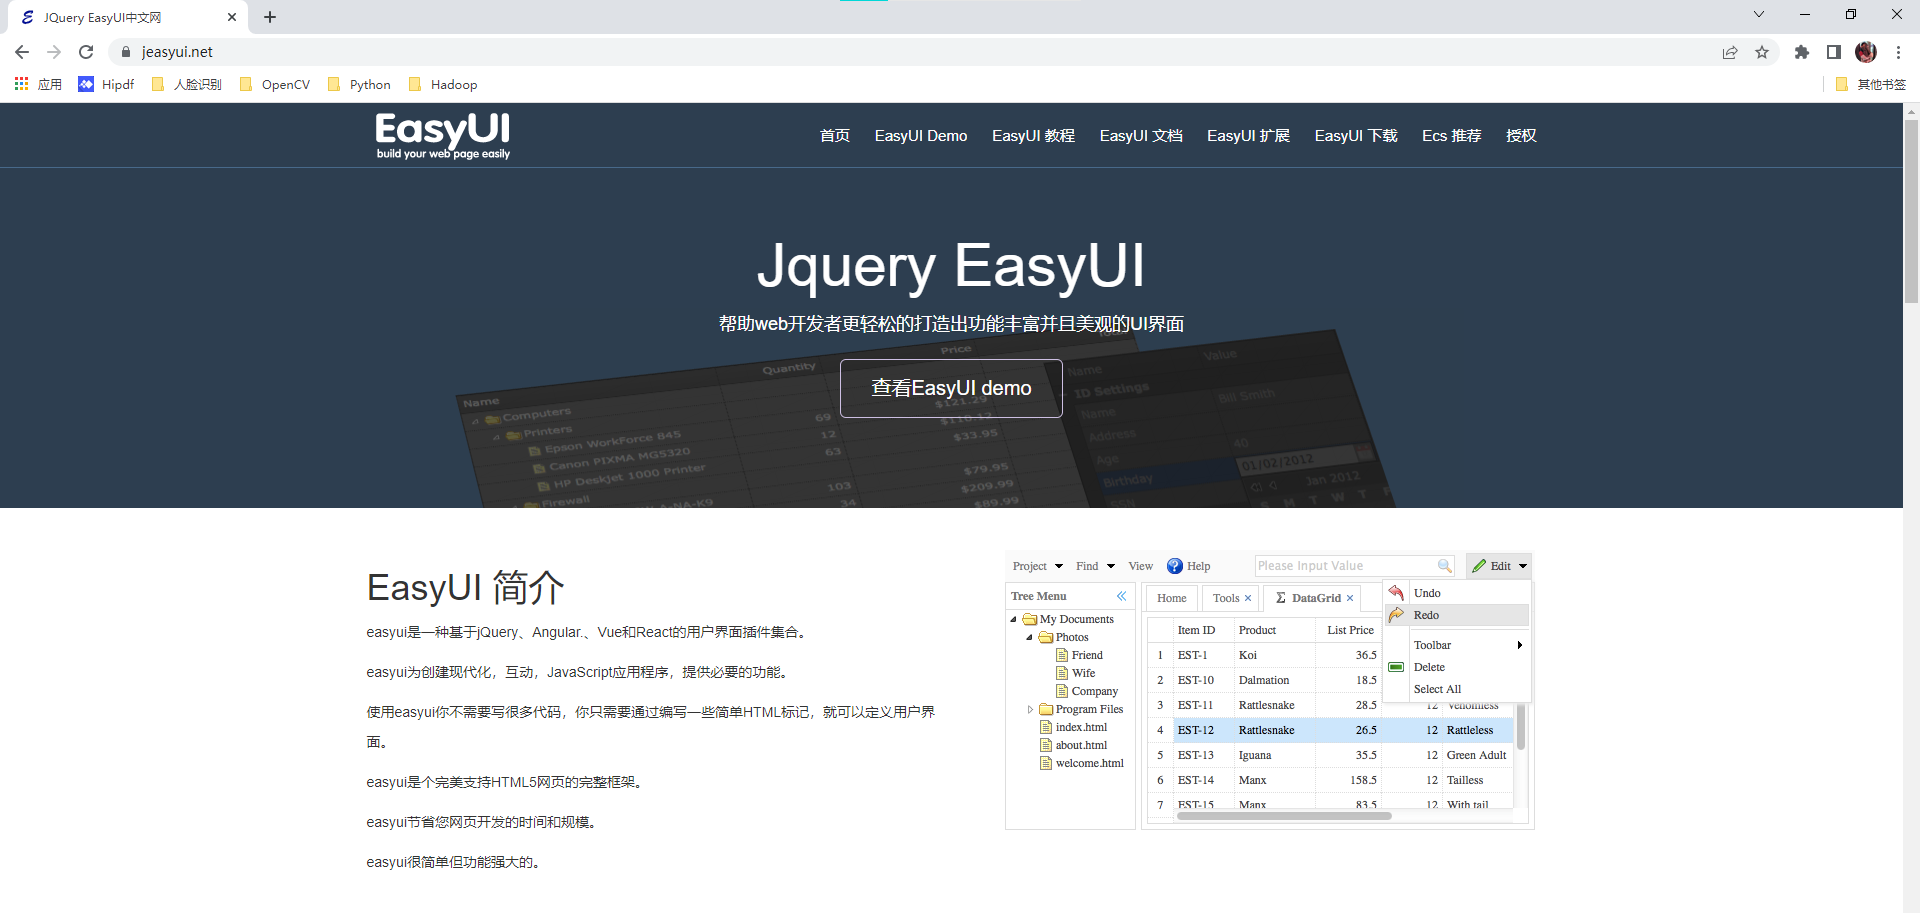Image resolution: width=1920 pixels, height=913 pixels.
Task: Click the browser forward arrow
Action: [x=54, y=52]
